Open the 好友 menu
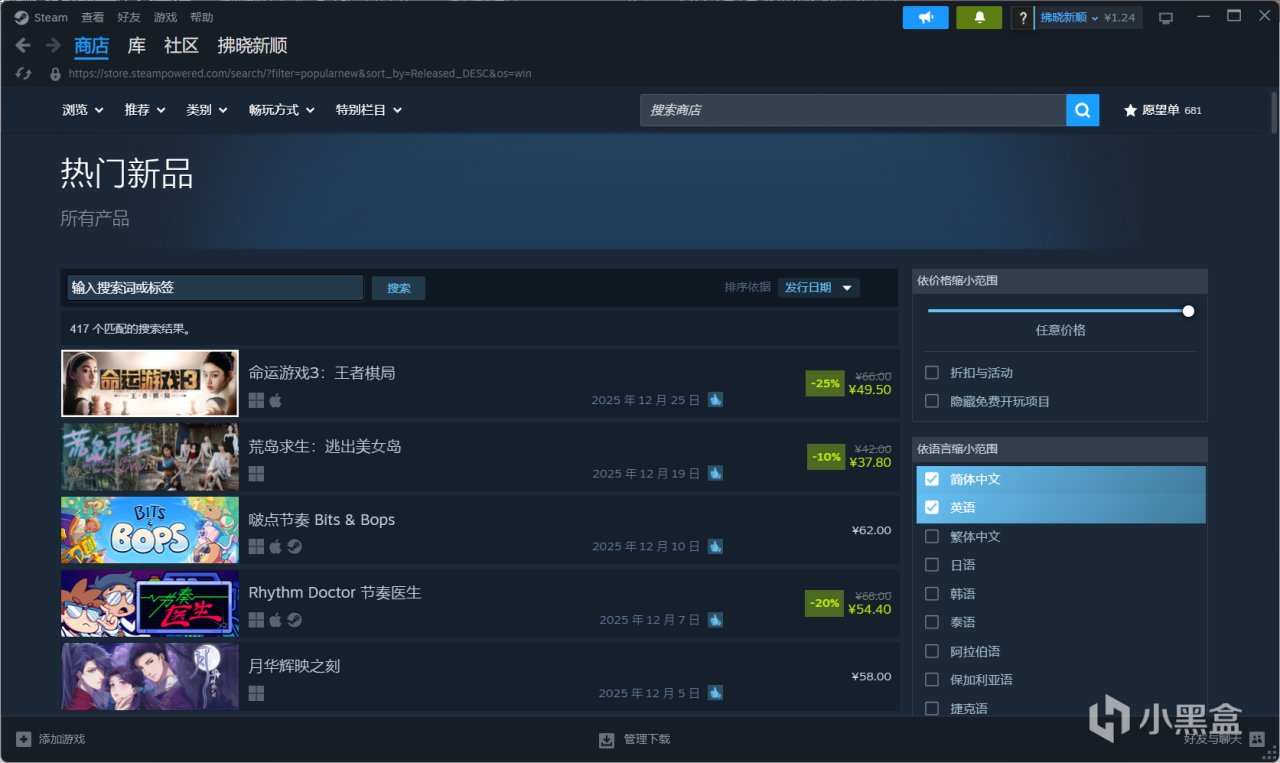 [129, 17]
